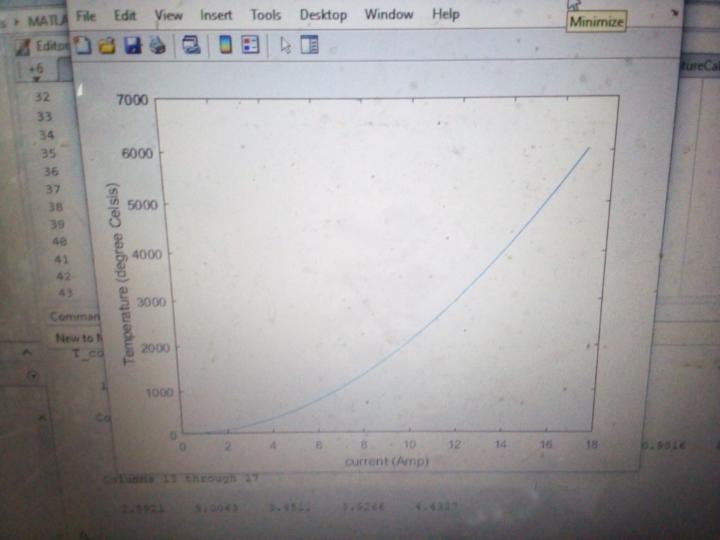Click editor line number 43 in MATLAB window
The height and width of the screenshot is (540, 720).
pyautogui.click(x=65, y=292)
